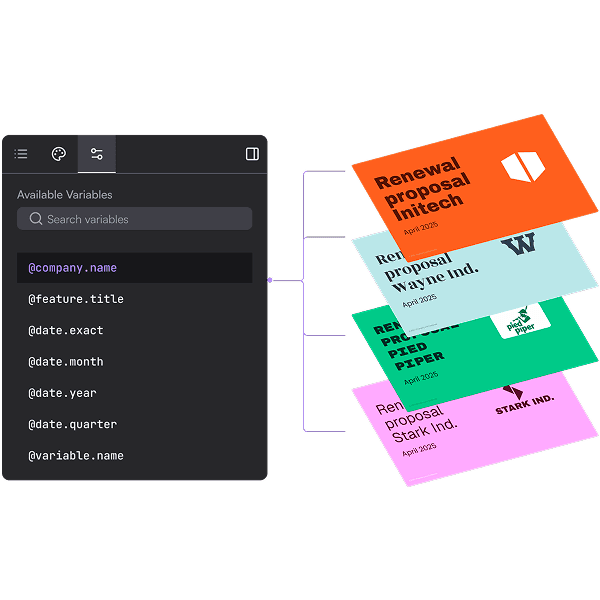The image size is (600, 600).
Task: Click the pied piper logo badge
Action: tap(520, 321)
